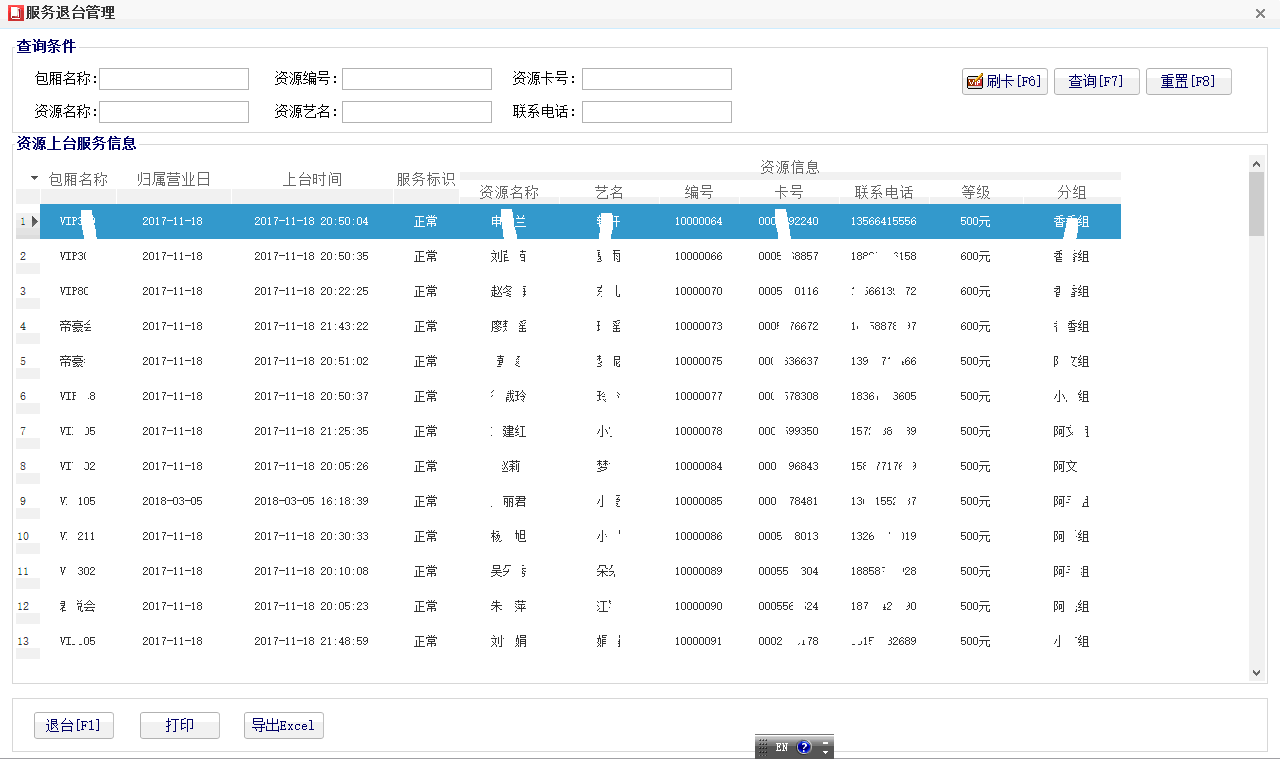Viewport: 1280px width, 759px height.
Task: Select row with number 10000066
Action: (568, 256)
